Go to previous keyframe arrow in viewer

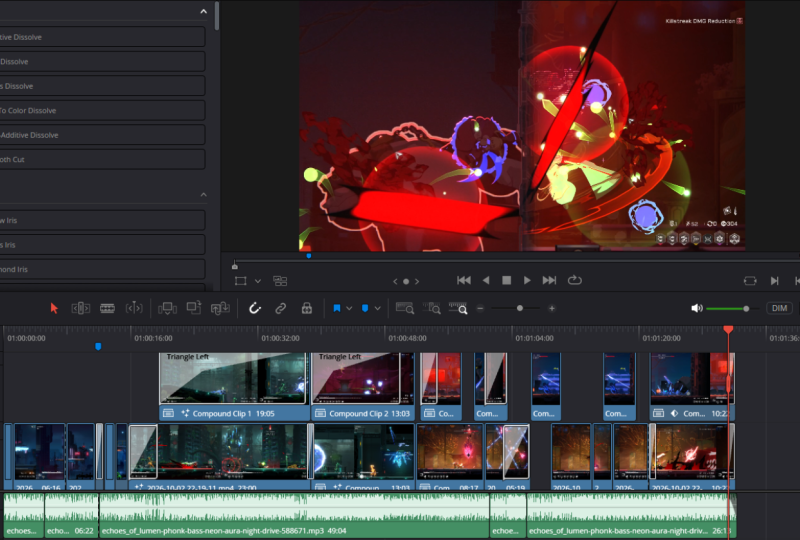tap(395, 281)
